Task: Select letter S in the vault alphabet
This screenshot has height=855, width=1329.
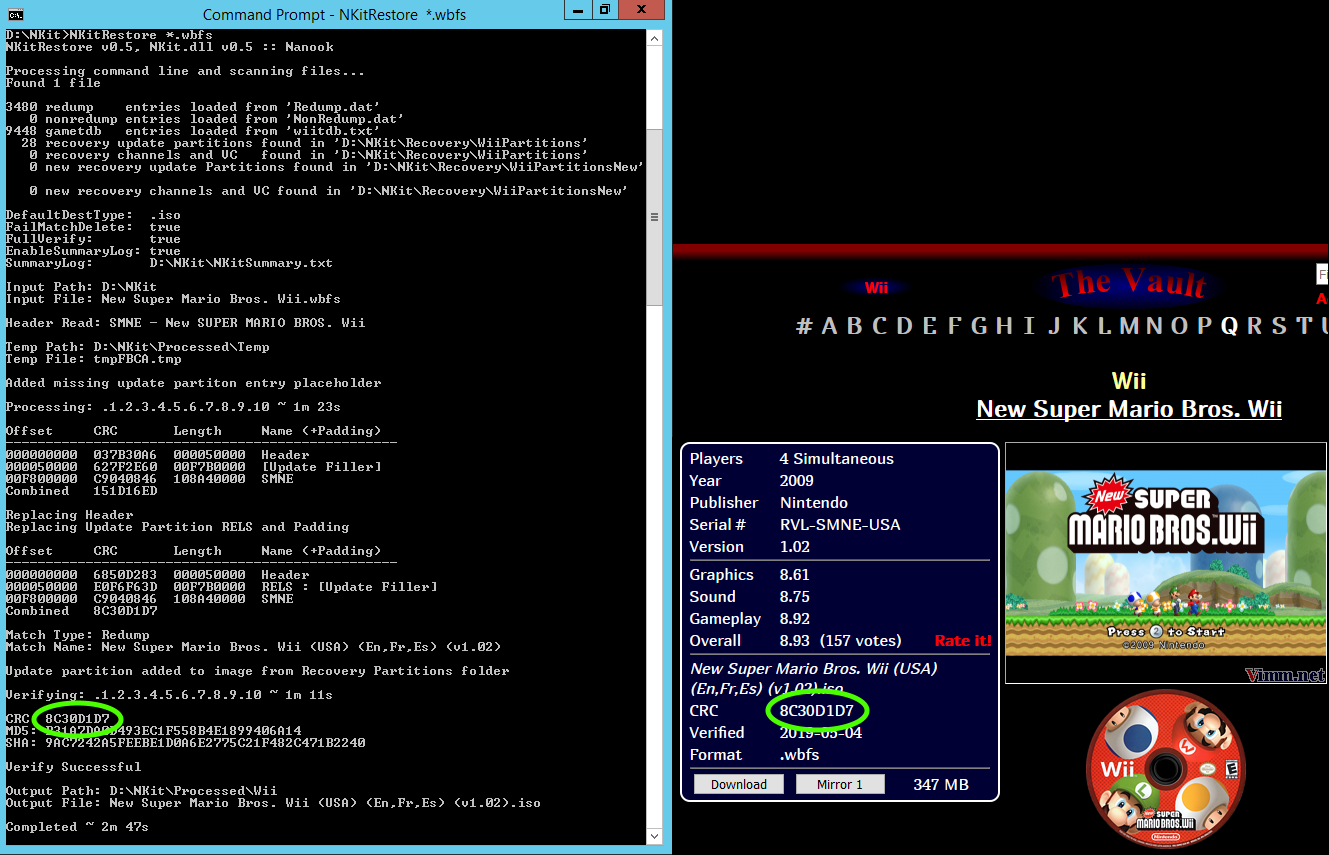Action: coord(1280,326)
